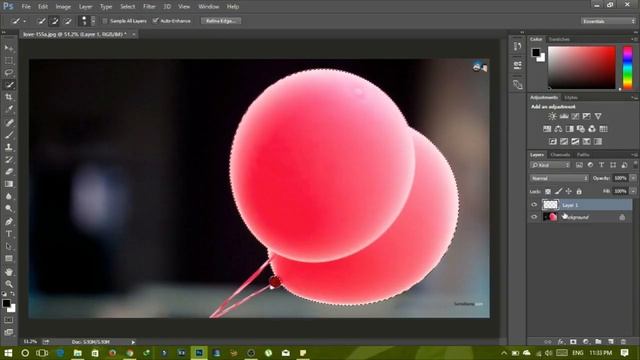Select the Blur tool
Viewport: 640px width, 360px height.
coord(9,196)
